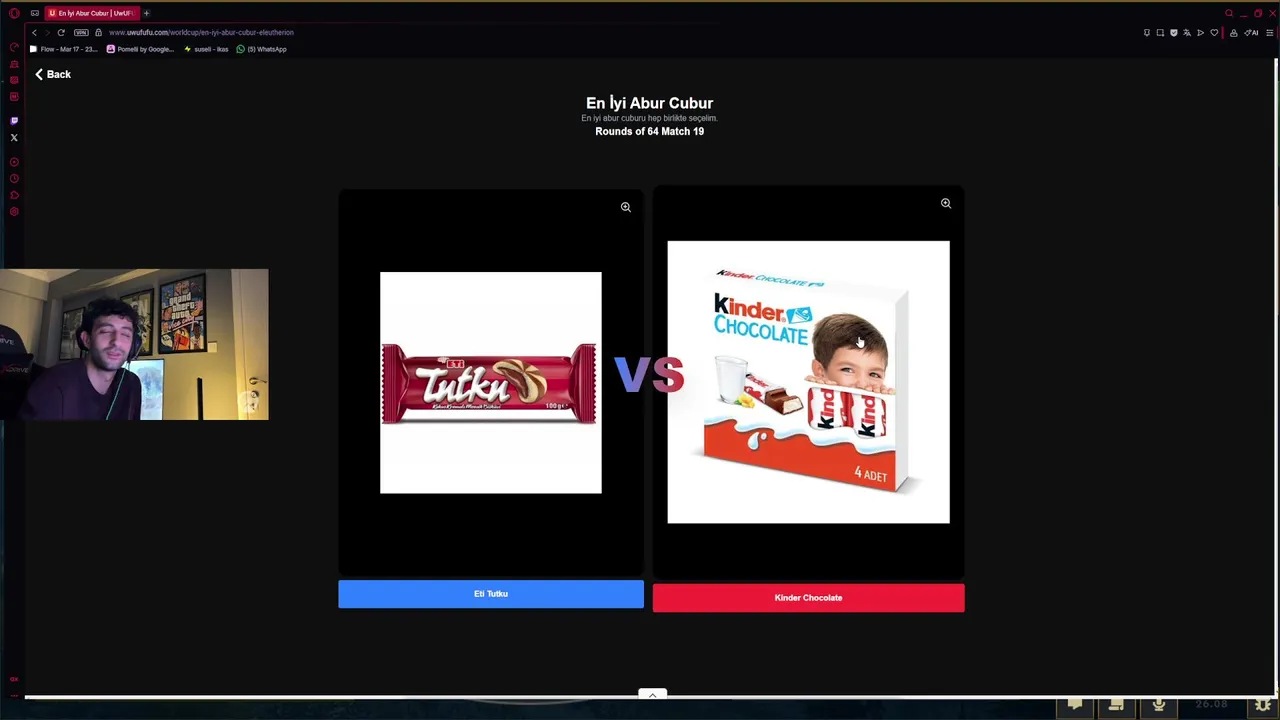This screenshot has height=720, width=1280.
Task: Choose the red Kinder Chocolate button
Action: point(808,598)
